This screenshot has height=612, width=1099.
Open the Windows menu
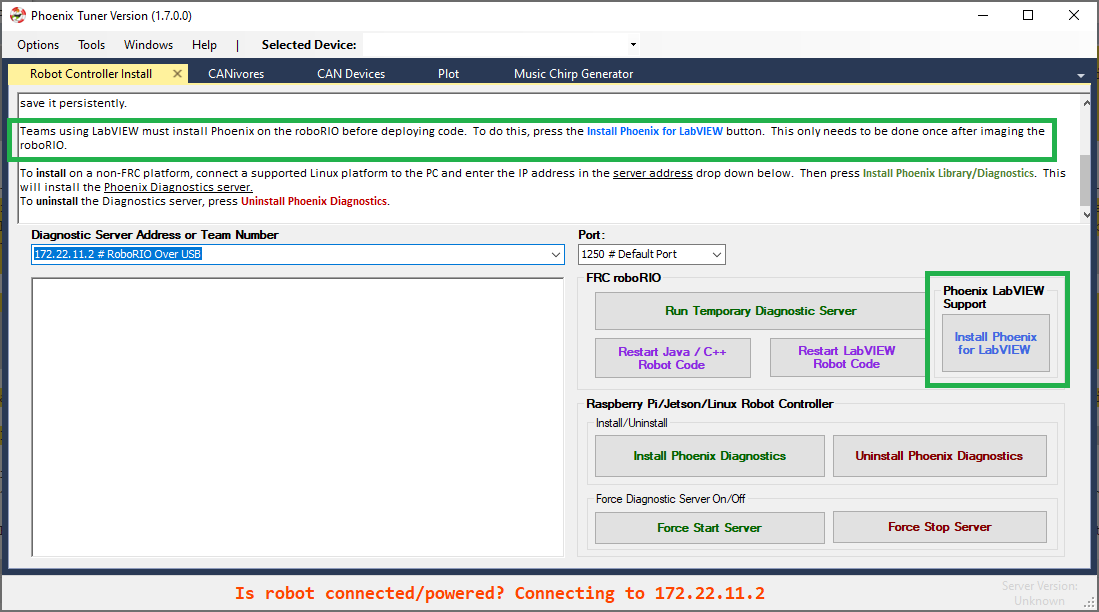149,45
